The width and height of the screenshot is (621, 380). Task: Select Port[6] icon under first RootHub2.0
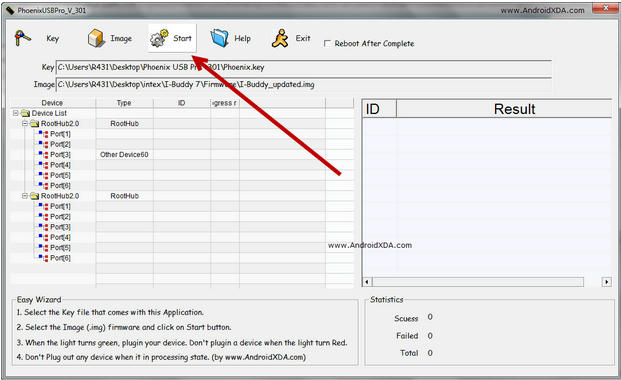44,185
